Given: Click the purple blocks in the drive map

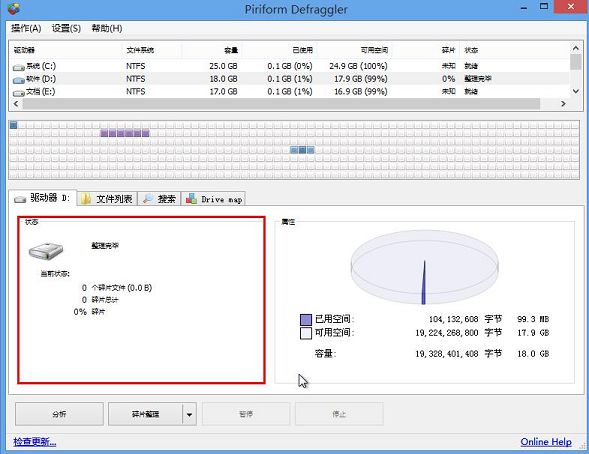Looking at the screenshot, I should [x=125, y=133].
